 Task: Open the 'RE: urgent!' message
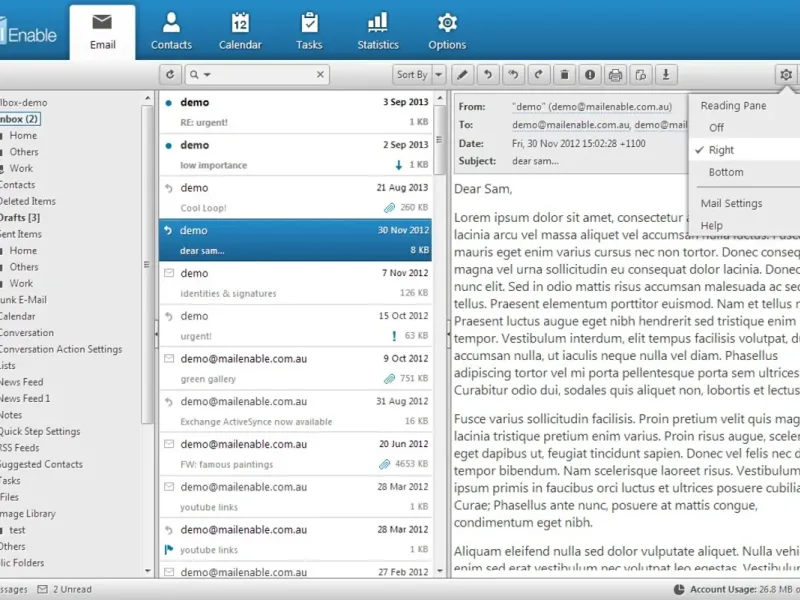tap(295, 112)
